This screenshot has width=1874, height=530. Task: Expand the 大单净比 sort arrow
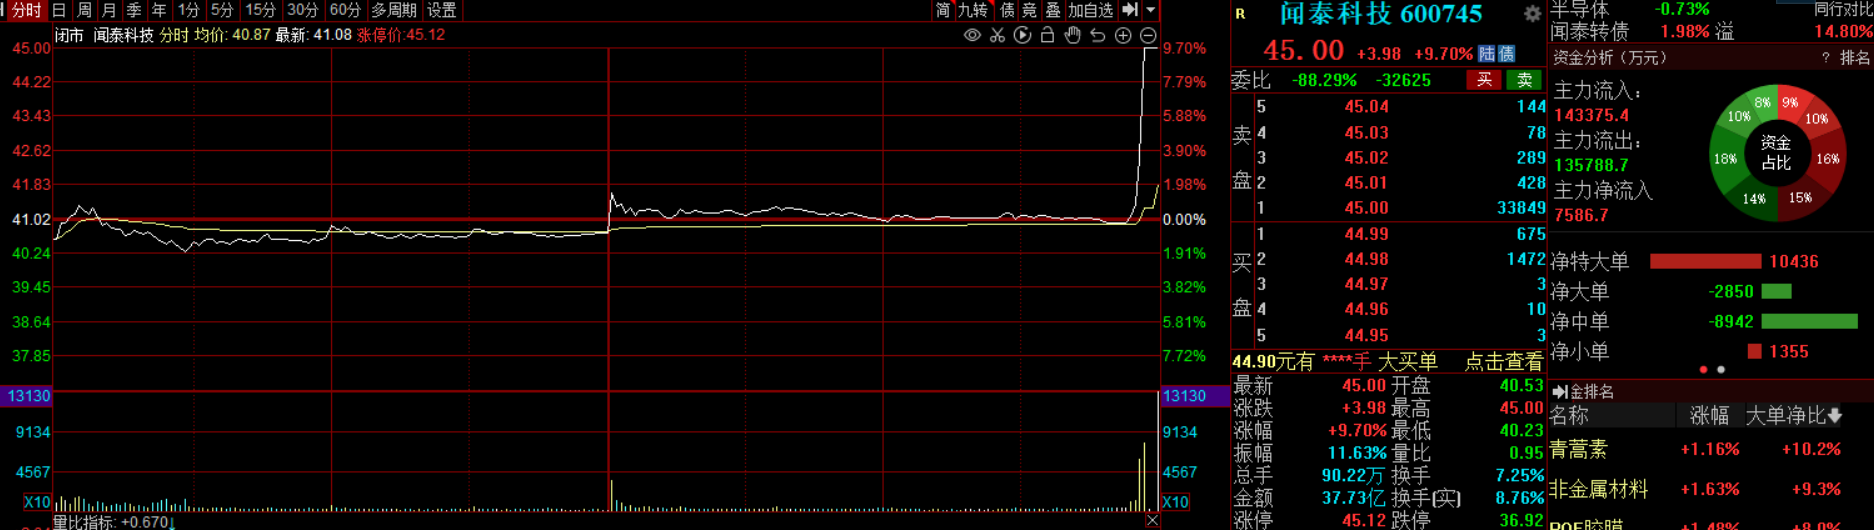(1834, 415)
